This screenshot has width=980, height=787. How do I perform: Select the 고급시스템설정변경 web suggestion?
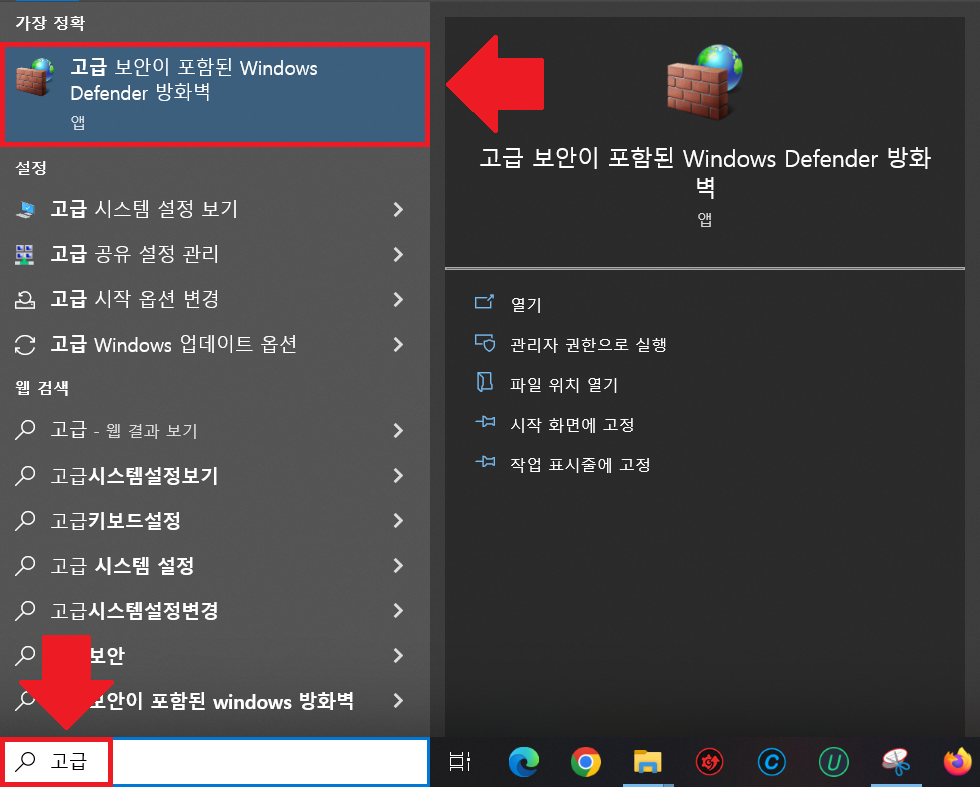(x=214, y=611)
